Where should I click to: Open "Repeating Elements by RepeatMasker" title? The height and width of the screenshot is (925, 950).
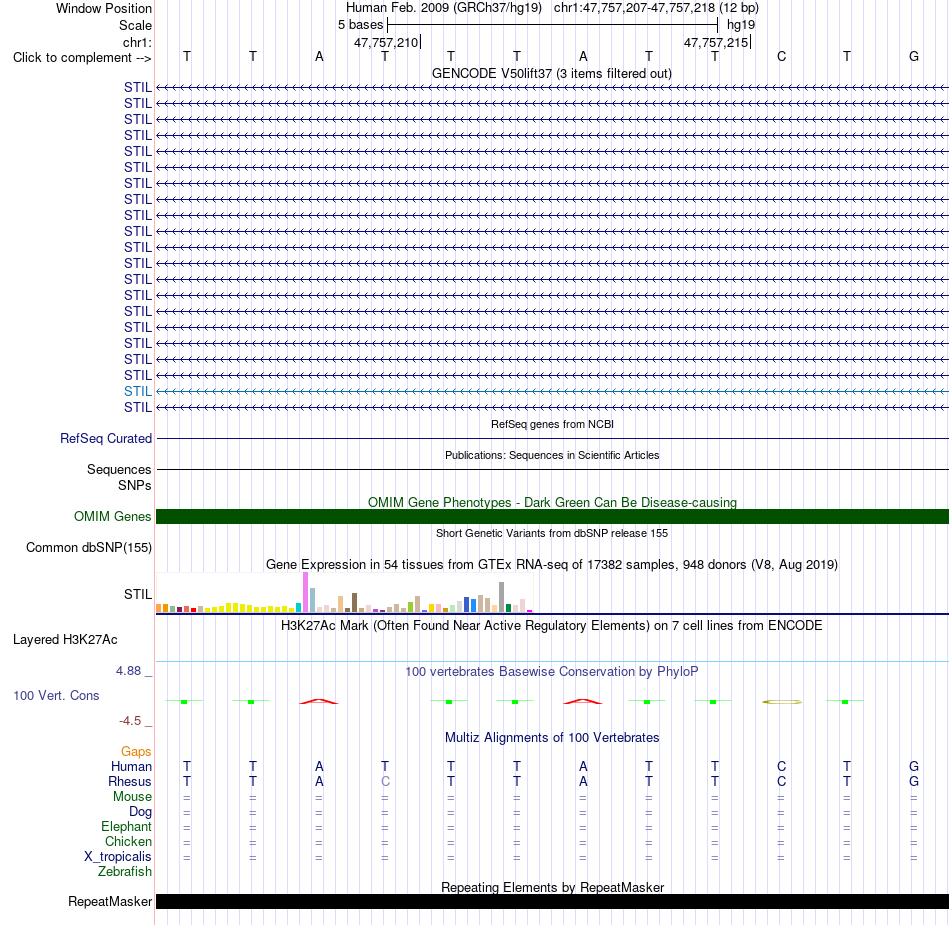tap(552, 887)
